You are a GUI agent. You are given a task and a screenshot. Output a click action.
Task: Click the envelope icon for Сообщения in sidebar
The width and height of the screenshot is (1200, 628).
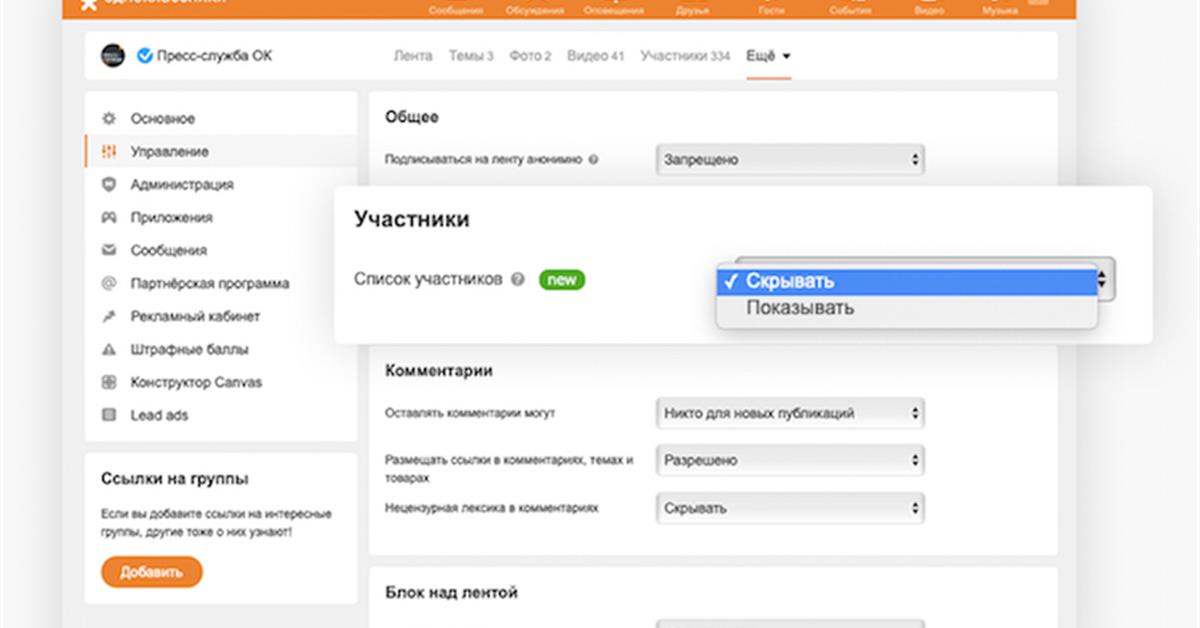[109, 251]
